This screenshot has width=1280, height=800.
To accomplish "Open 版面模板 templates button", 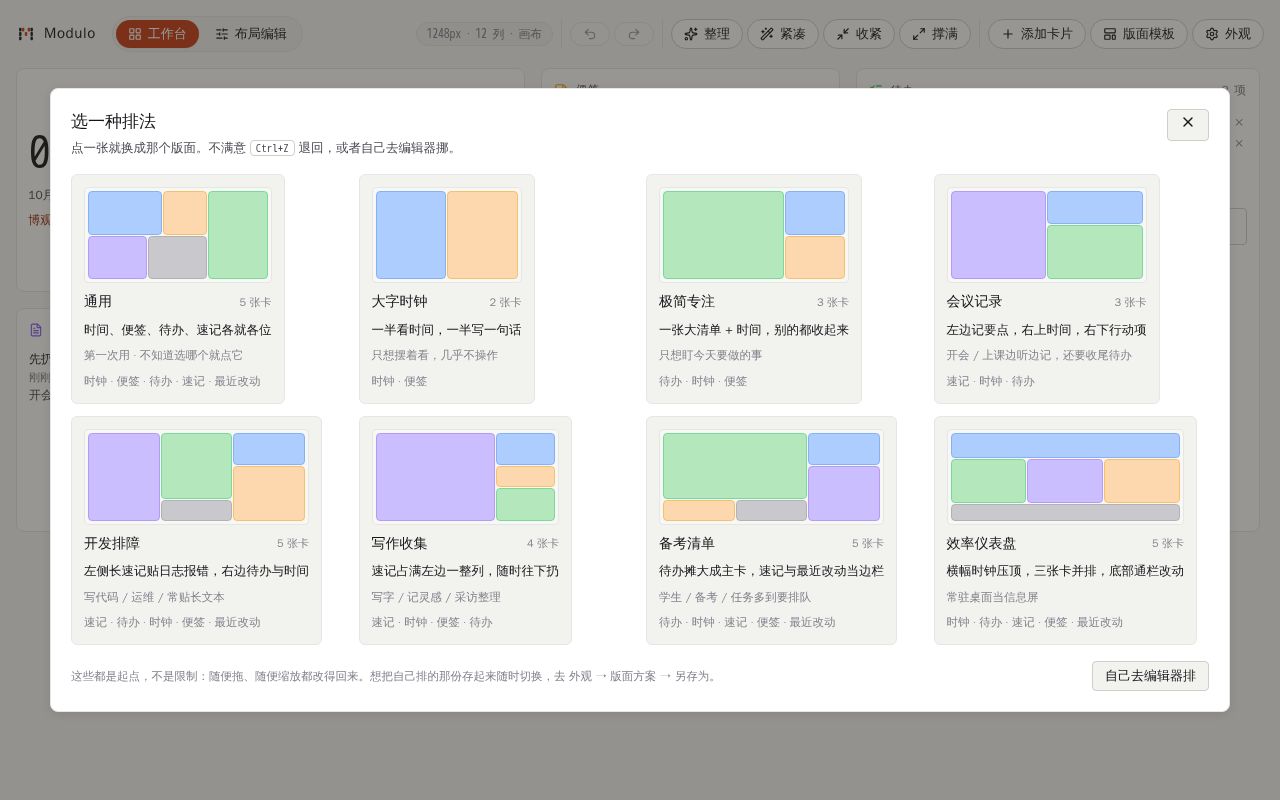I will [x=1139, y=34].
